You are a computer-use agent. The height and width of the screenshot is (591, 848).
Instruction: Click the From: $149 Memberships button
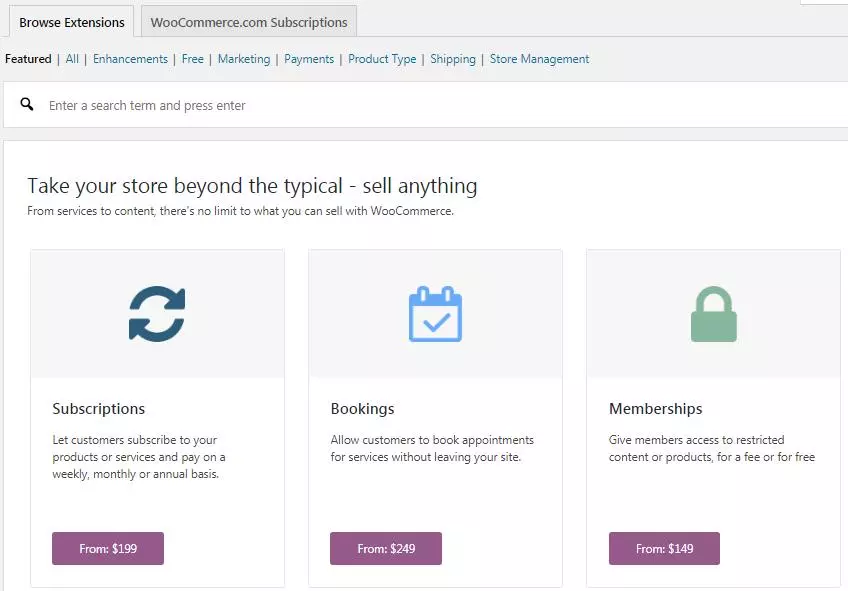[x=664, y=548]
